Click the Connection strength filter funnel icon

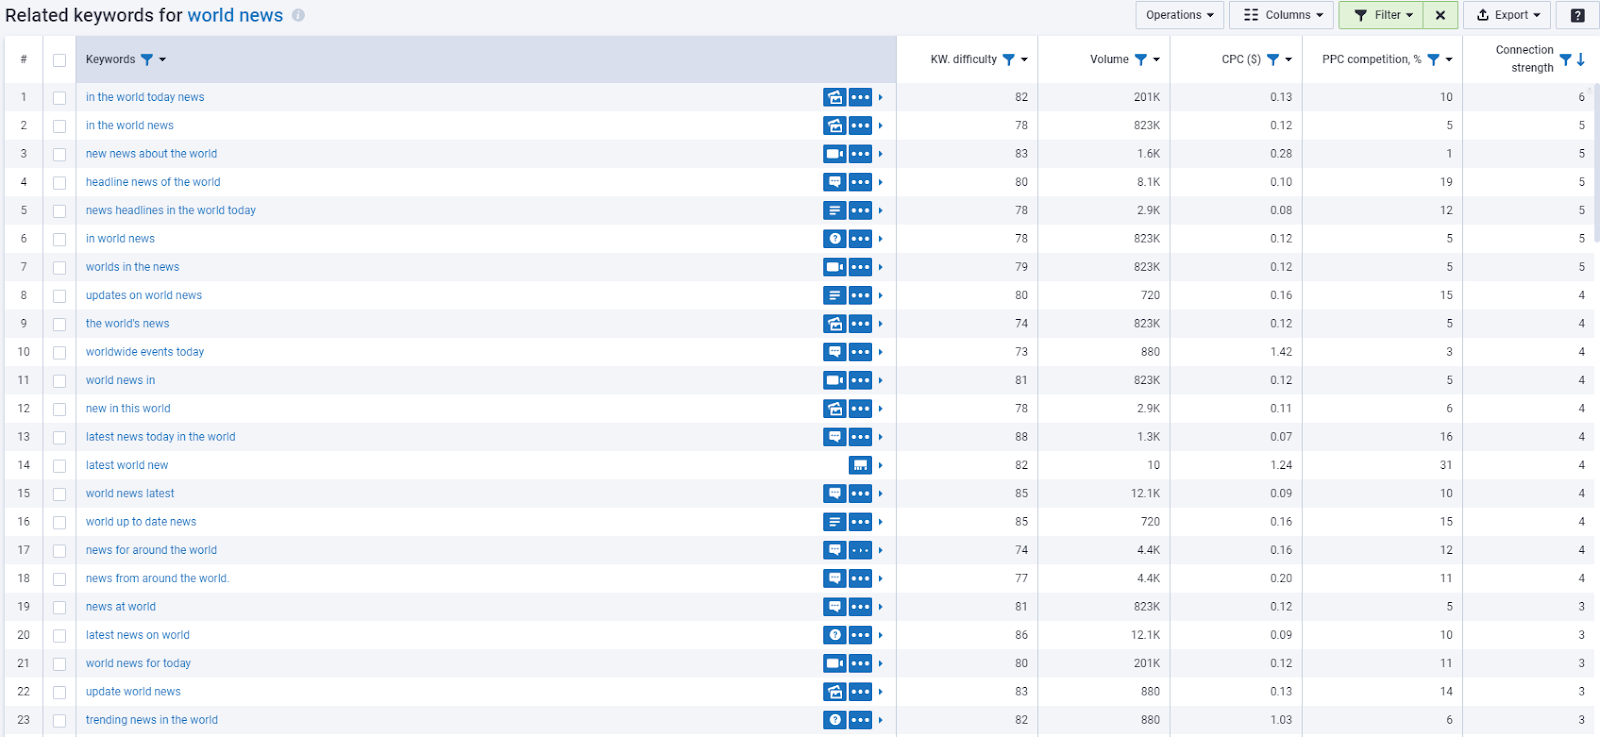click(x=1566, y=60)
